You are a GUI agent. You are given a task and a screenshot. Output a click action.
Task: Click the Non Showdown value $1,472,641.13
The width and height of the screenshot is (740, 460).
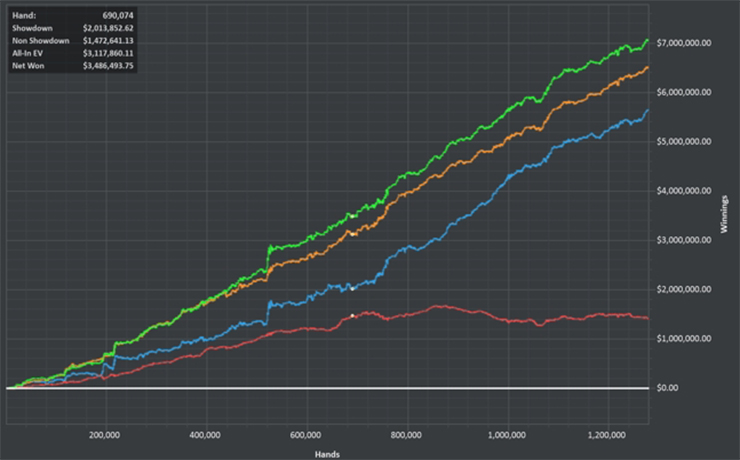pyautogui.click(x=108, y=41)
